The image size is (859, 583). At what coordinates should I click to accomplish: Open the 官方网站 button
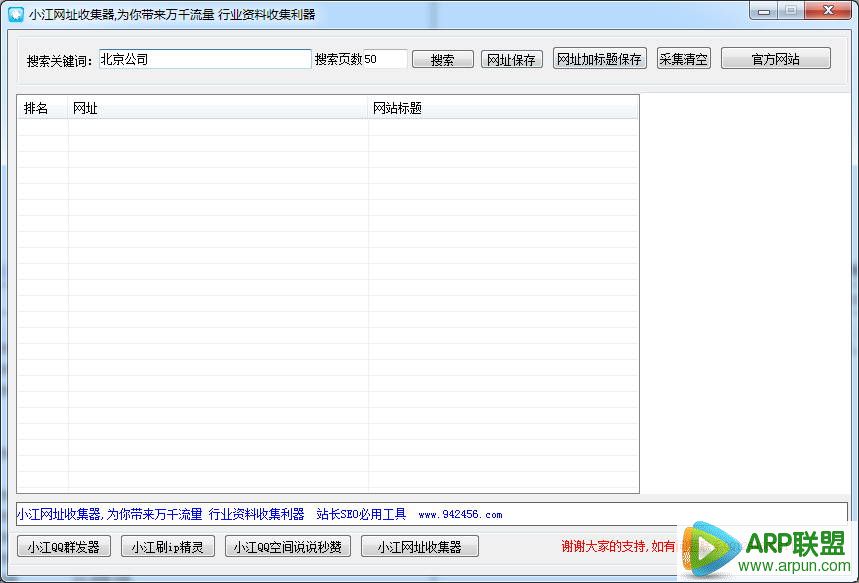[775, 59]
